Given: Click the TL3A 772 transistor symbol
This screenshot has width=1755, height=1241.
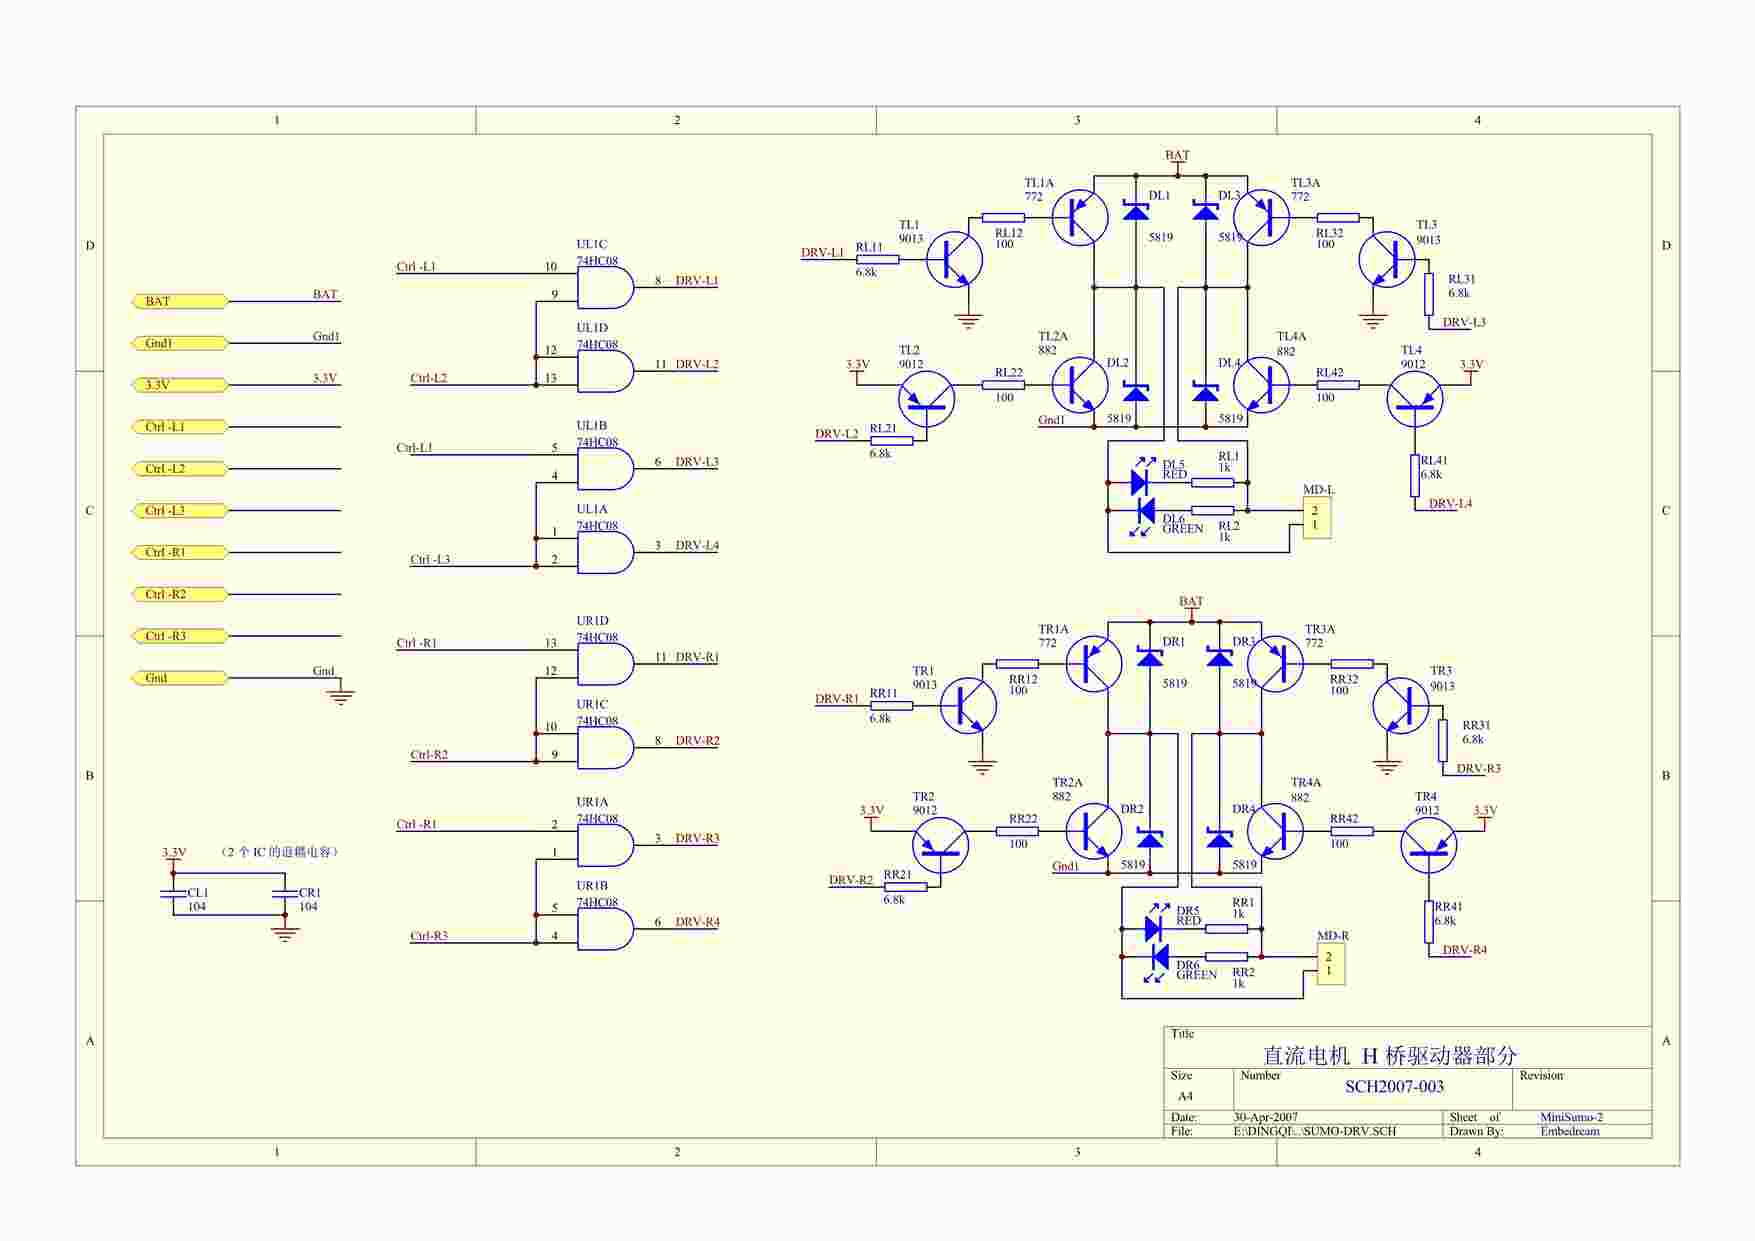Looking at the screenshot, I should click(1262, 218).
